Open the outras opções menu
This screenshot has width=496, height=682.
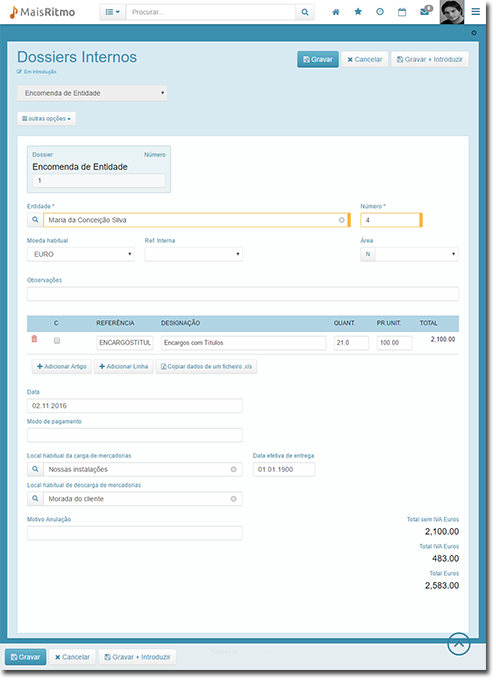47,119
